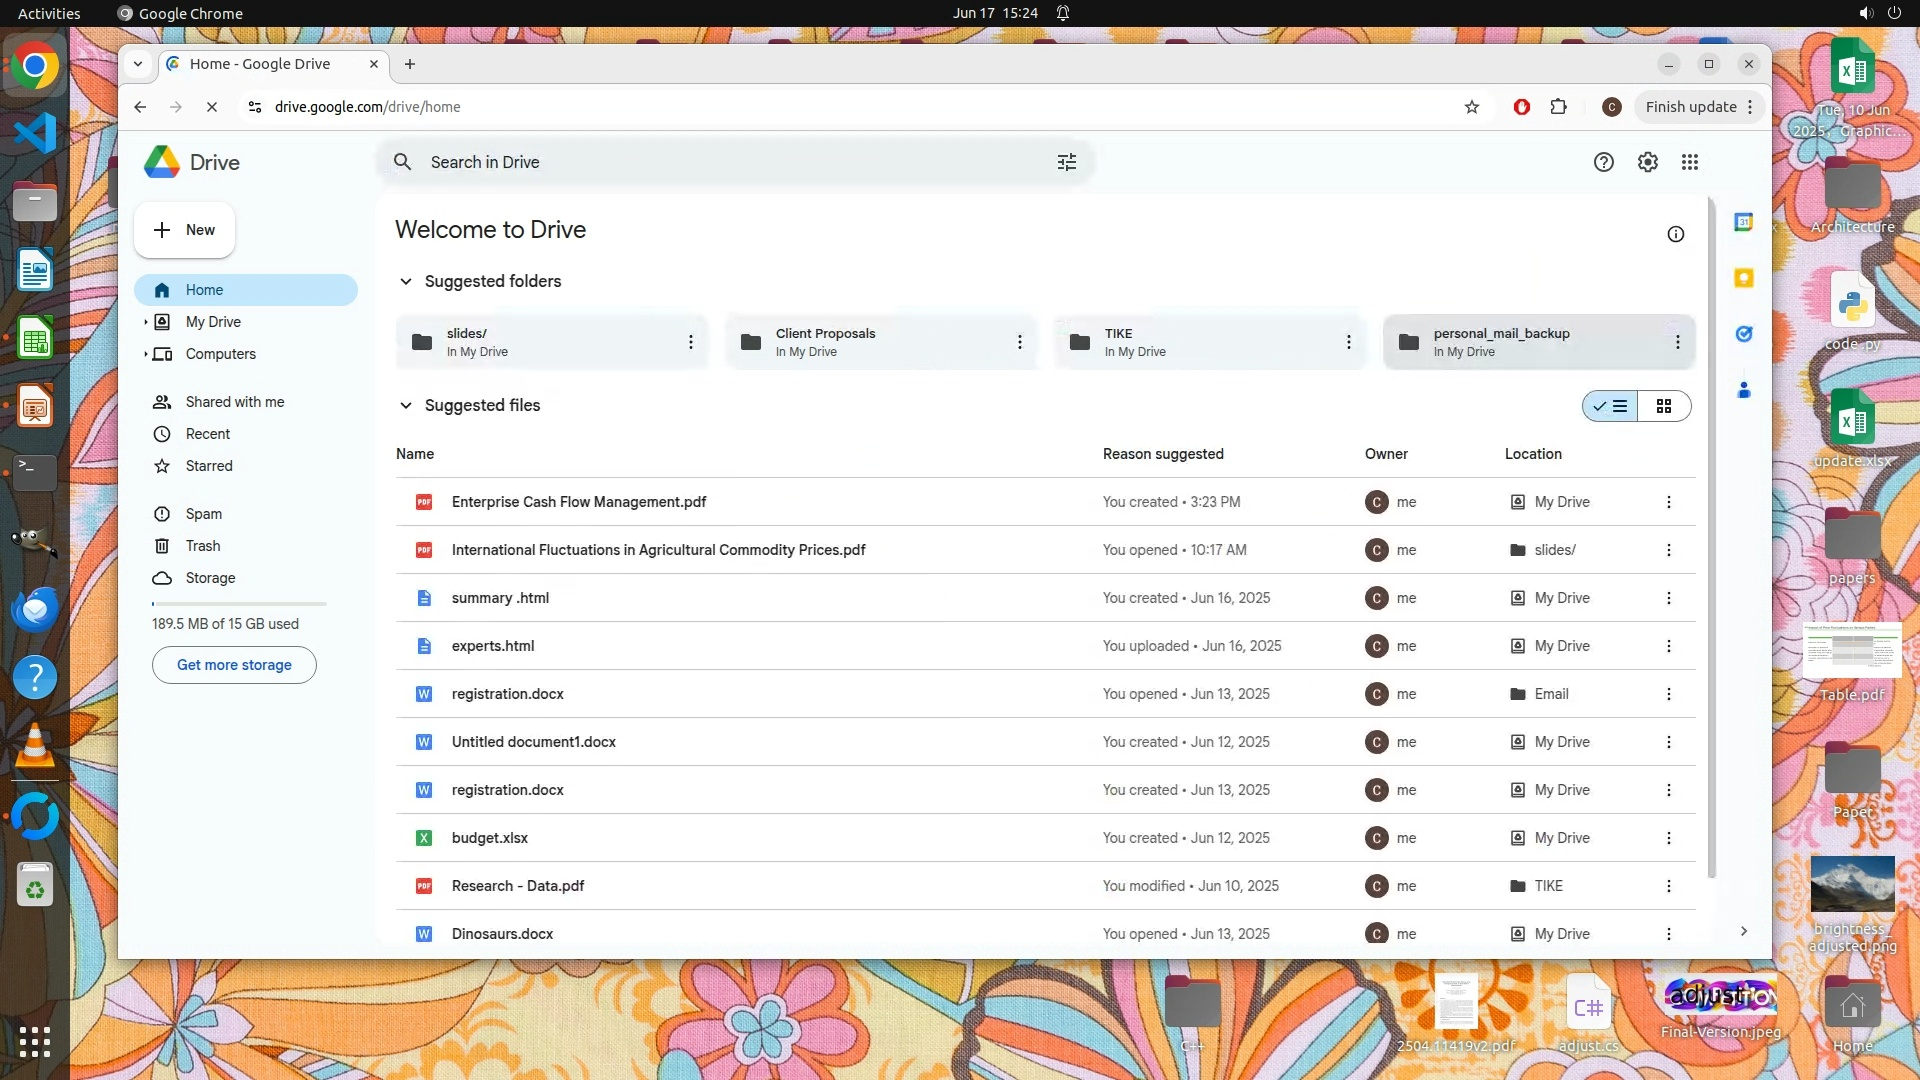Click the Support help icon
The height and width of the screenshot is (1080, 1920).
(1603, 162)
